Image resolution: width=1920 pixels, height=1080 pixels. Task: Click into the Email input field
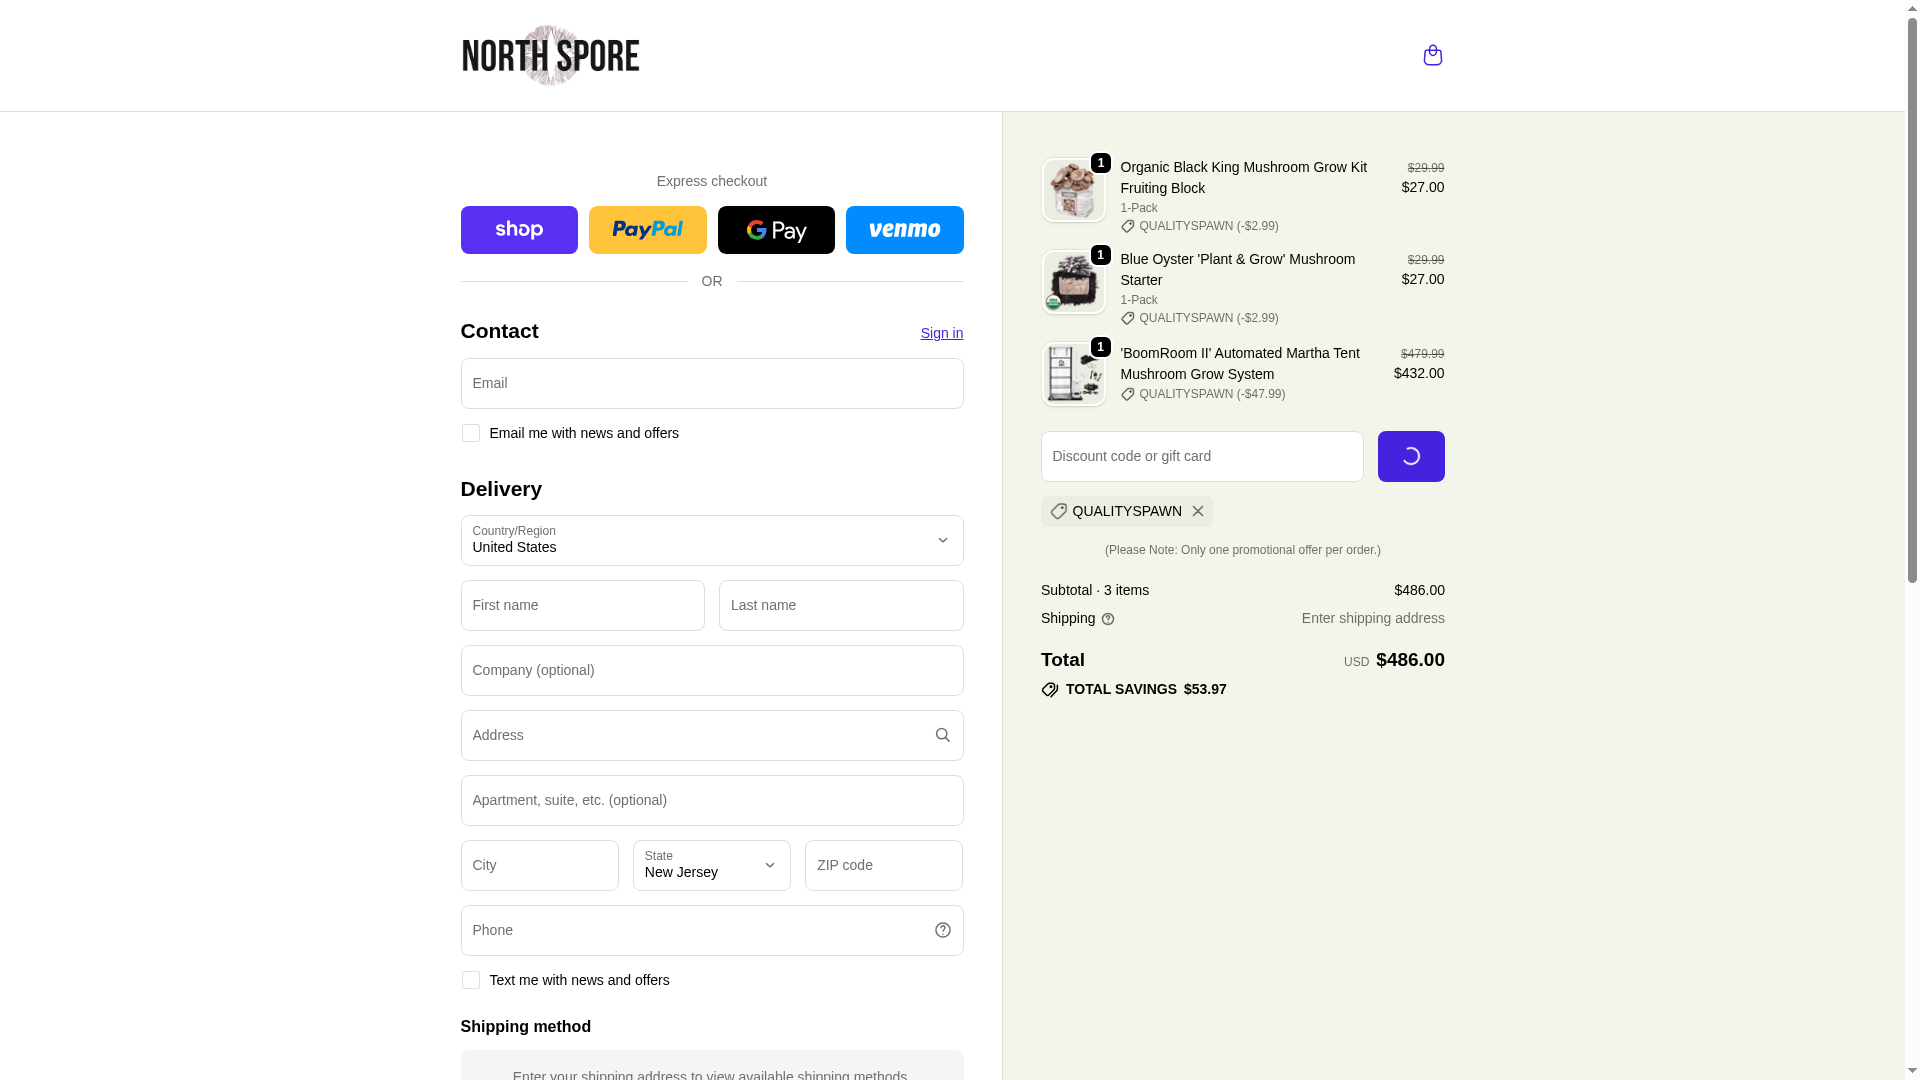(x=712, y=383)
